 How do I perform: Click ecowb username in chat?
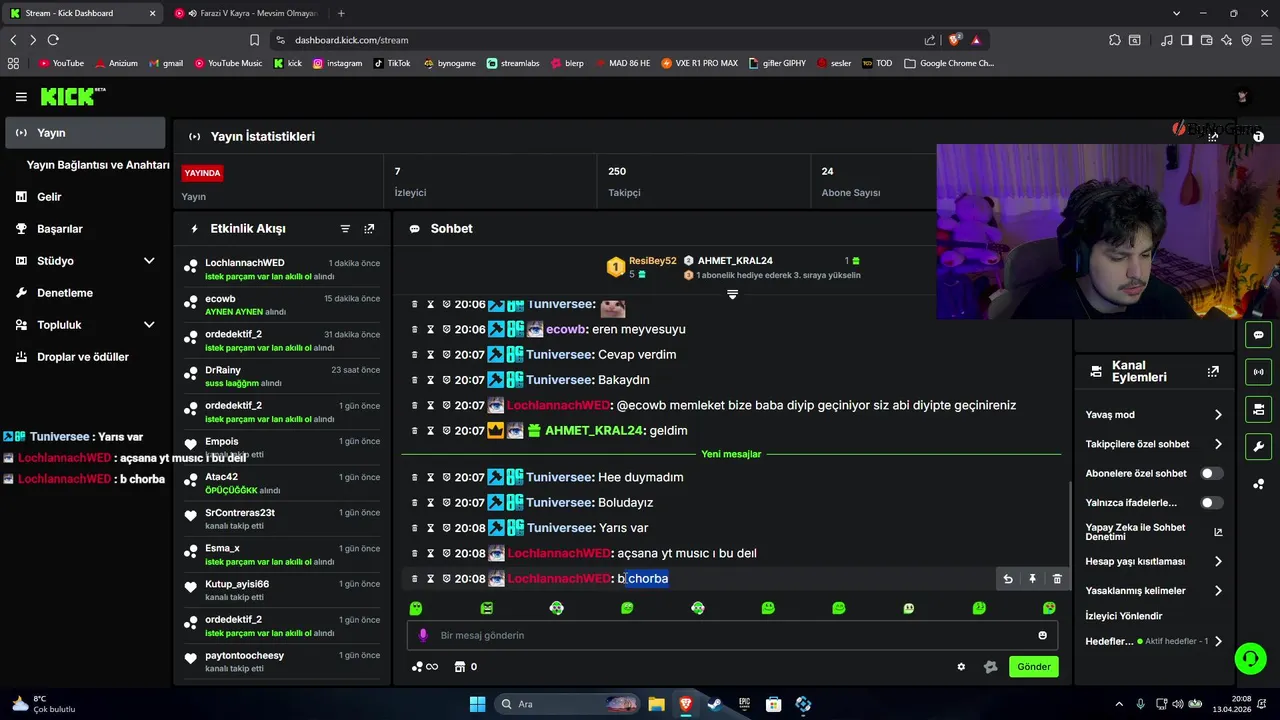click(x=566, y=329)
